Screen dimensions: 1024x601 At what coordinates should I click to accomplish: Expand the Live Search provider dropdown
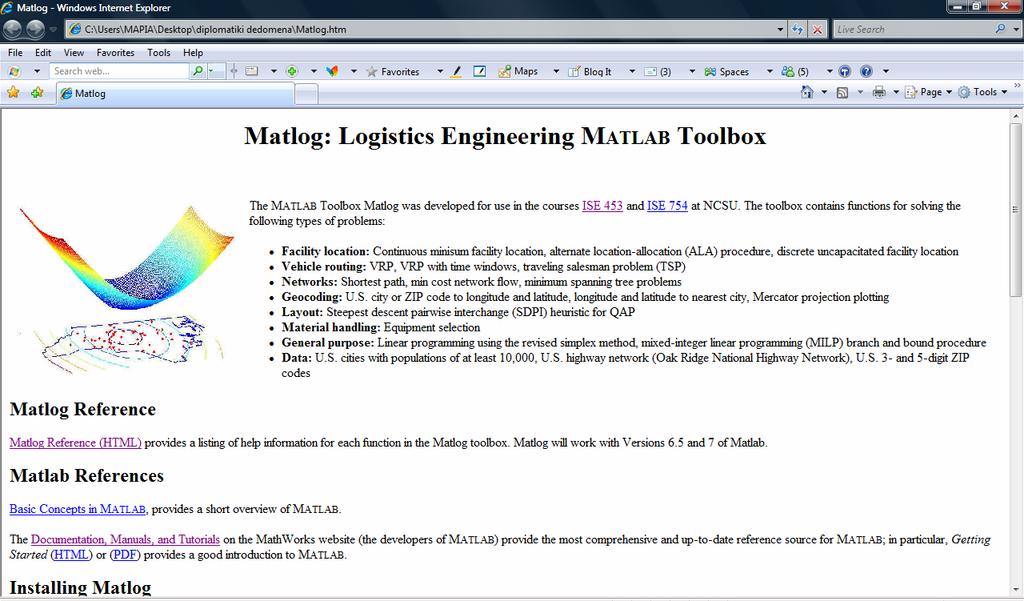point(1016,29)
